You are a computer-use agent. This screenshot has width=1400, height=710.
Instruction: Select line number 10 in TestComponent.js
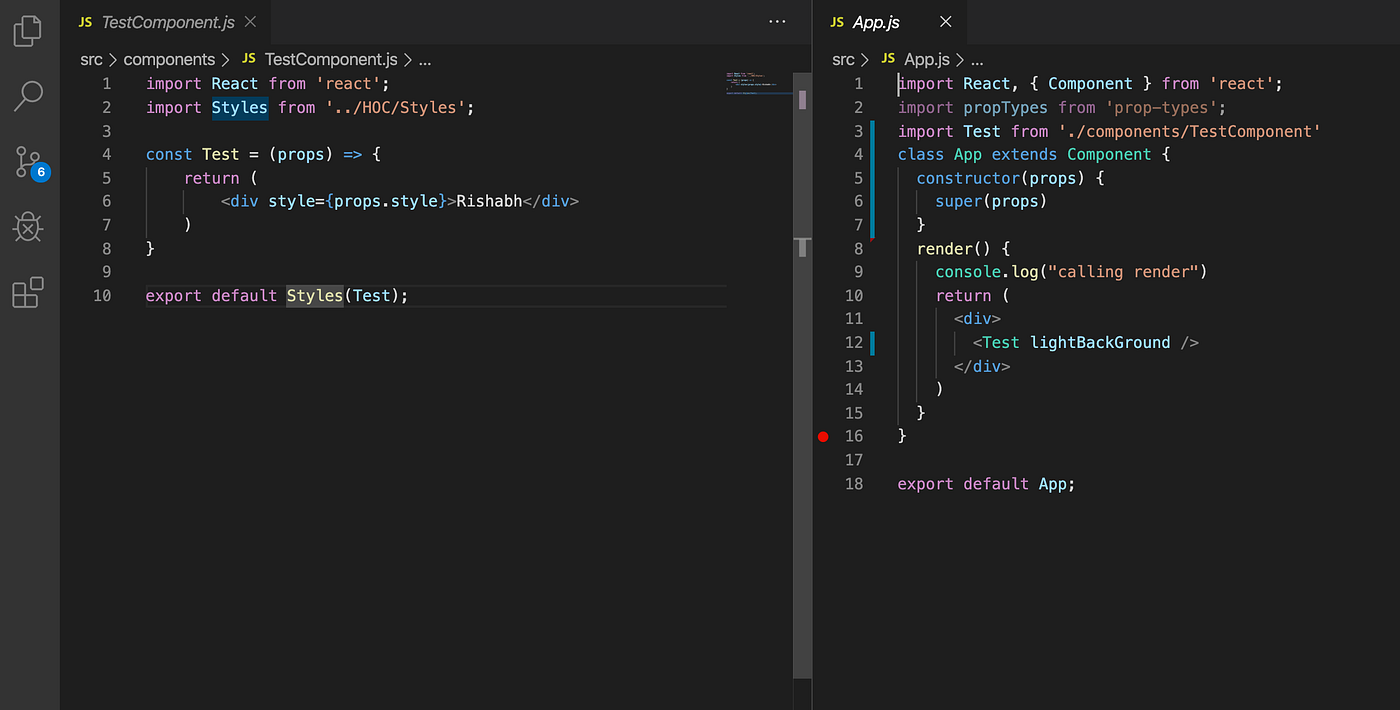click(x=102, y=295)
